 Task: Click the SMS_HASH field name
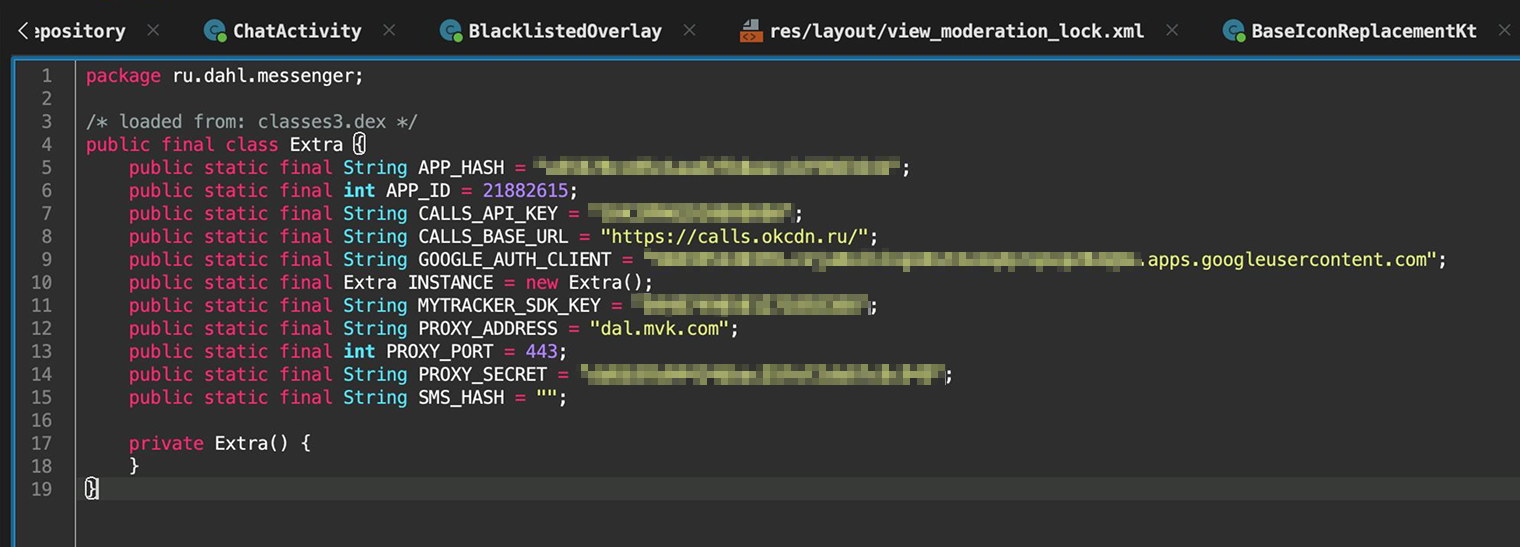461,397
